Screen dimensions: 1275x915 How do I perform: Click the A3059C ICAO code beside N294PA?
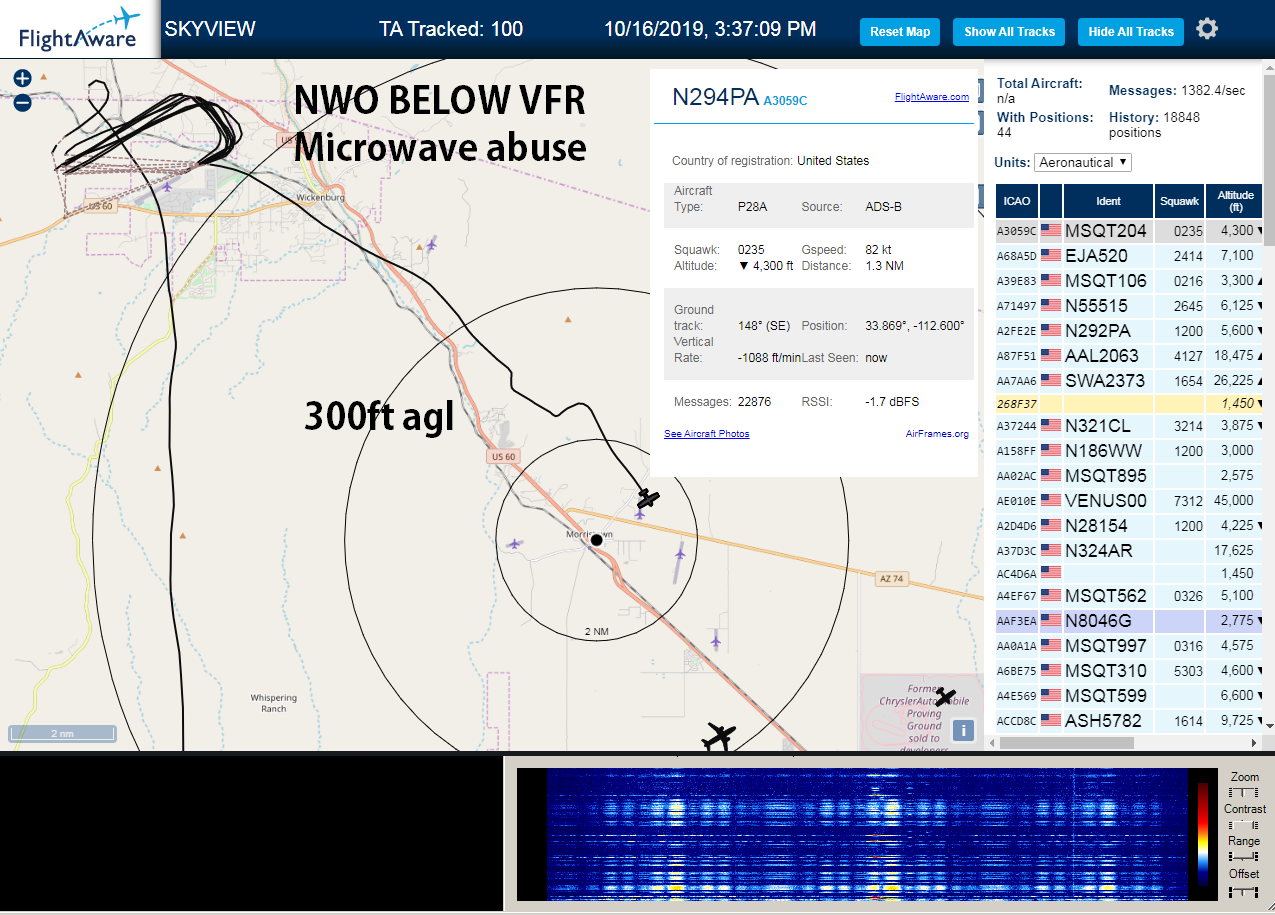785,100
